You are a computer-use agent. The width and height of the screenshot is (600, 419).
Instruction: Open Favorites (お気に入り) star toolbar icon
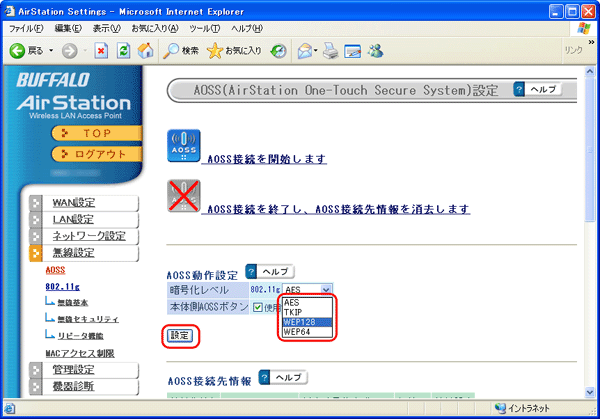point(215,51)
